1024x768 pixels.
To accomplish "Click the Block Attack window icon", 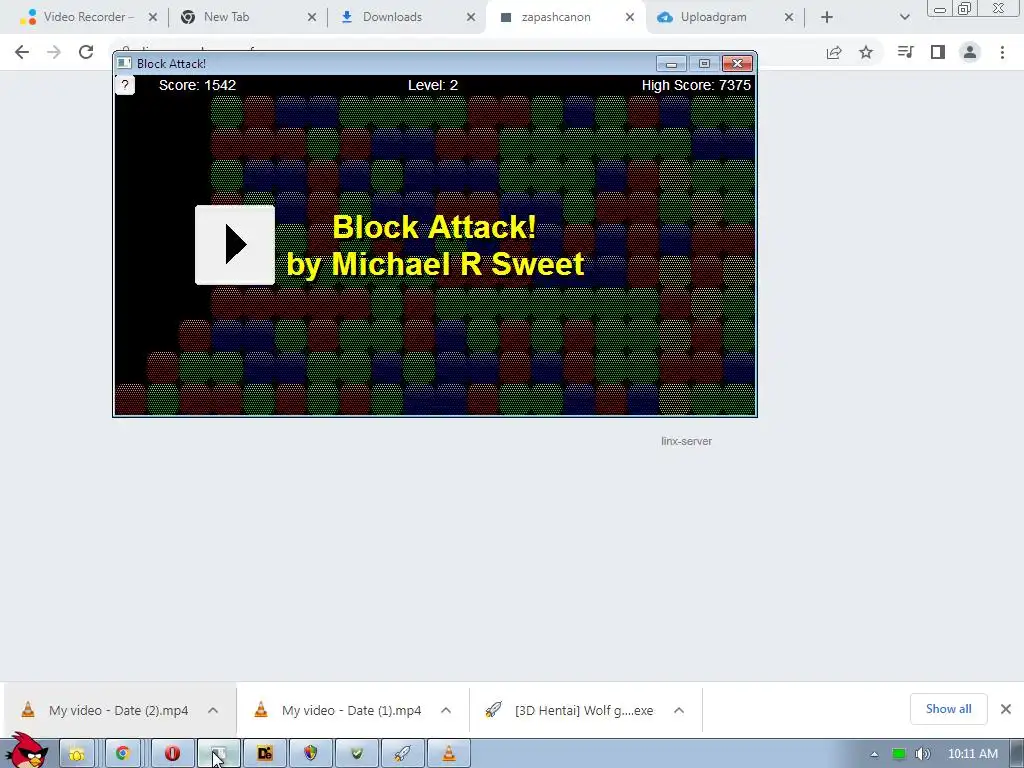I will tap(124, 63).
